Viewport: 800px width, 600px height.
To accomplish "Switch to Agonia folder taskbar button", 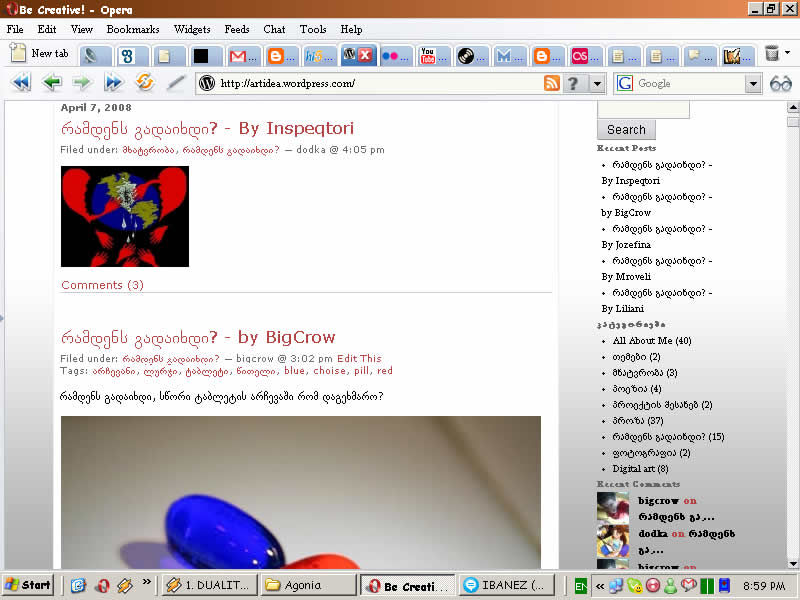I will tap(308, 585).
